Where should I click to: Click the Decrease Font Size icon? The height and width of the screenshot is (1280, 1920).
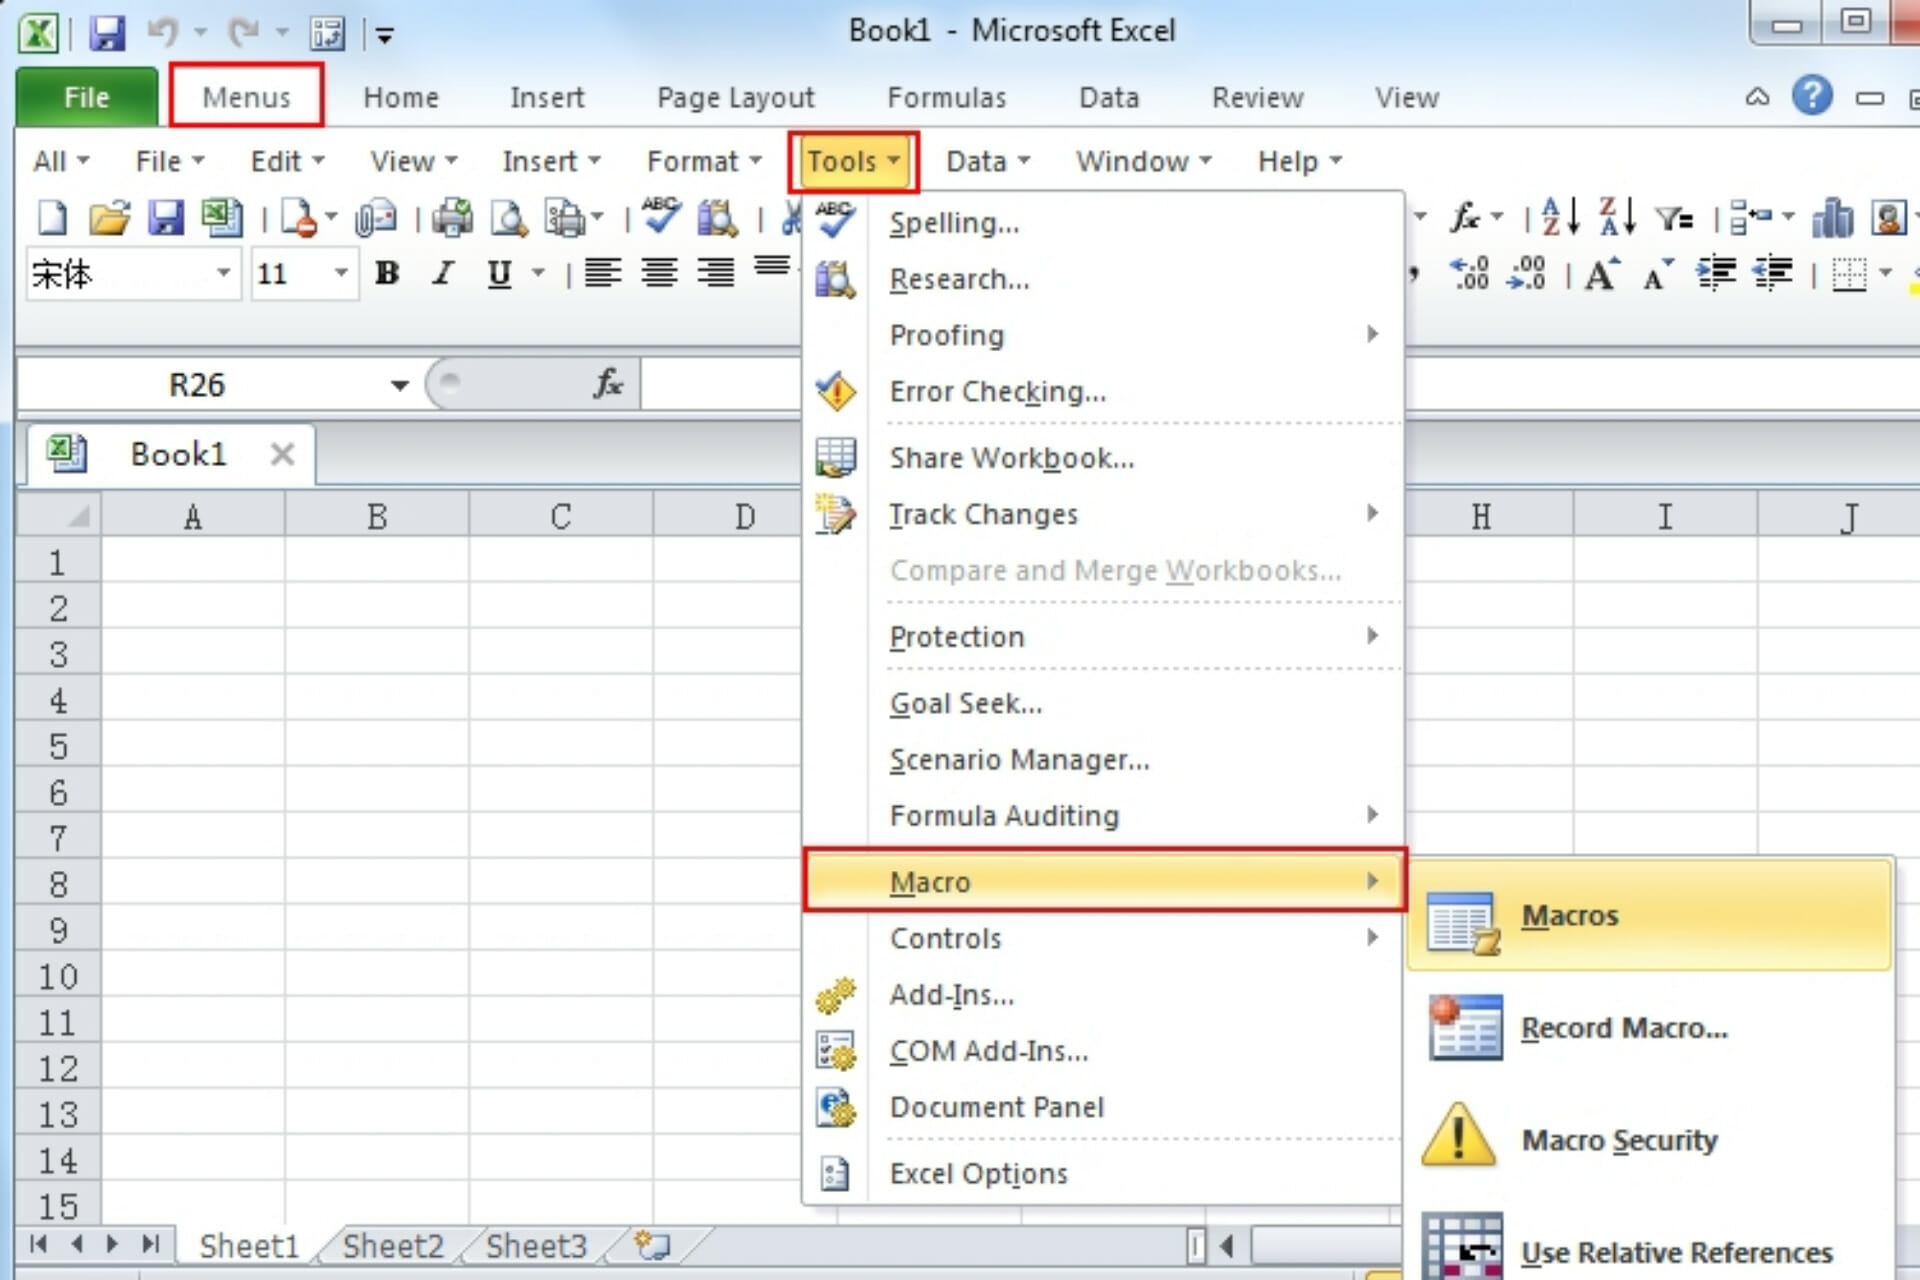coord(1658,274)
